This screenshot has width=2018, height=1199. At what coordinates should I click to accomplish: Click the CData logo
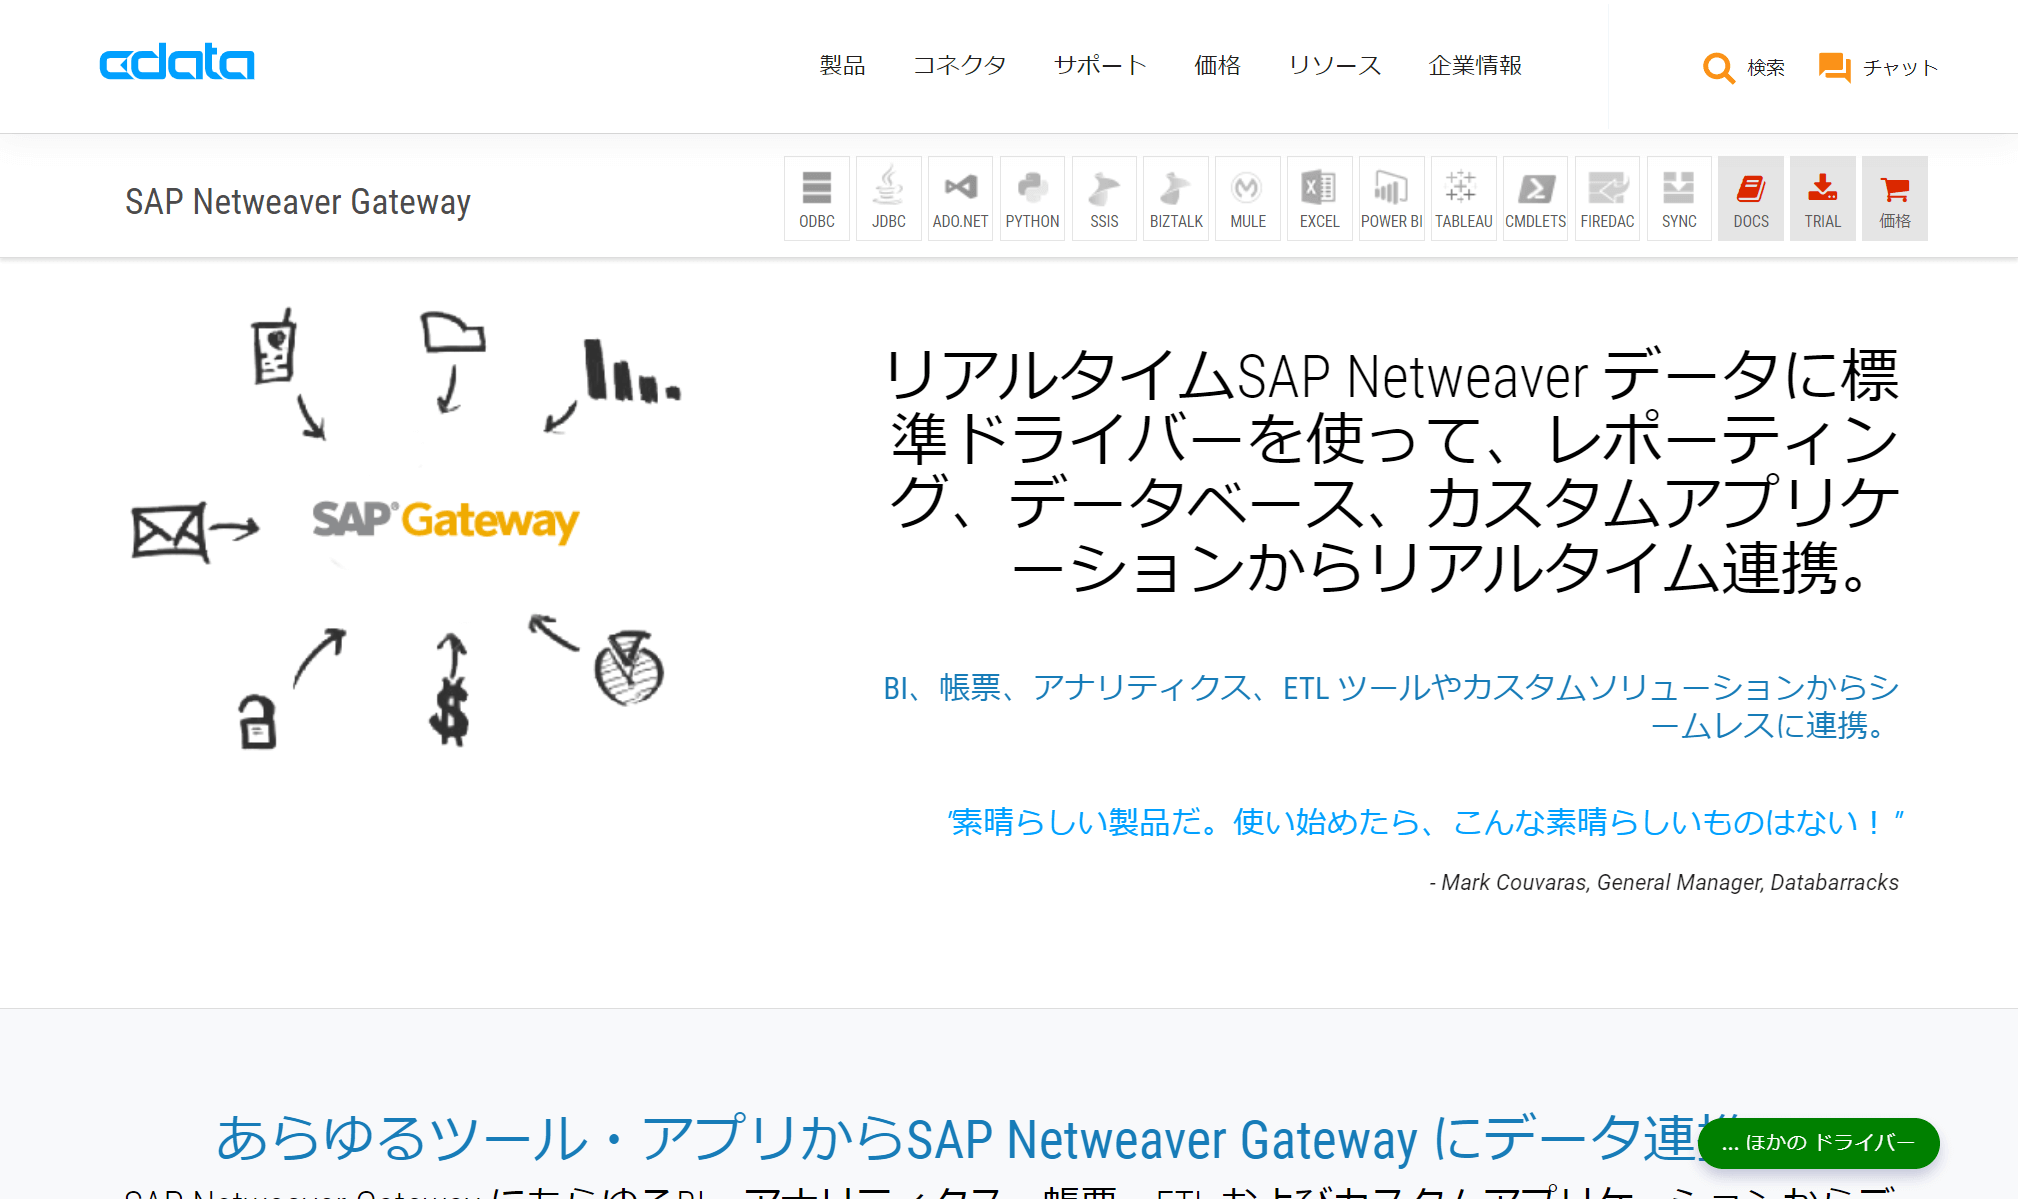coord(177,62)
